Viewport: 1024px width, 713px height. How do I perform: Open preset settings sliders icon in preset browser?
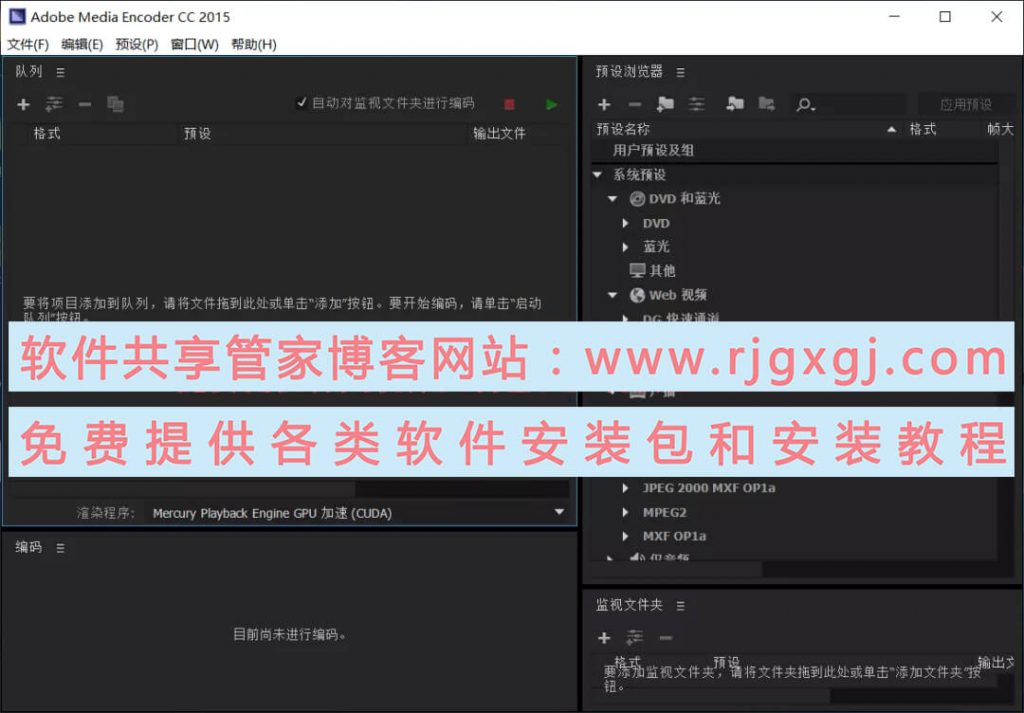pos(697,104)
